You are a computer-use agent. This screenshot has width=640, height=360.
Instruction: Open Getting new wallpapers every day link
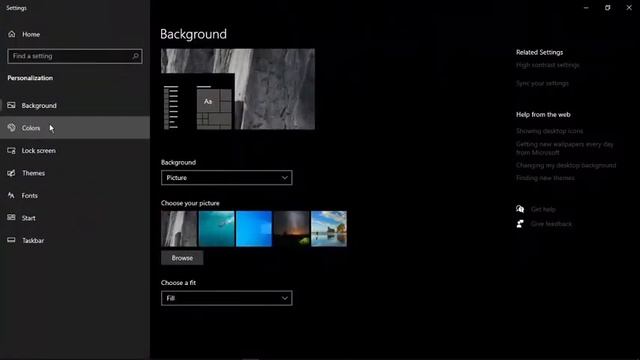pos(564,148)
